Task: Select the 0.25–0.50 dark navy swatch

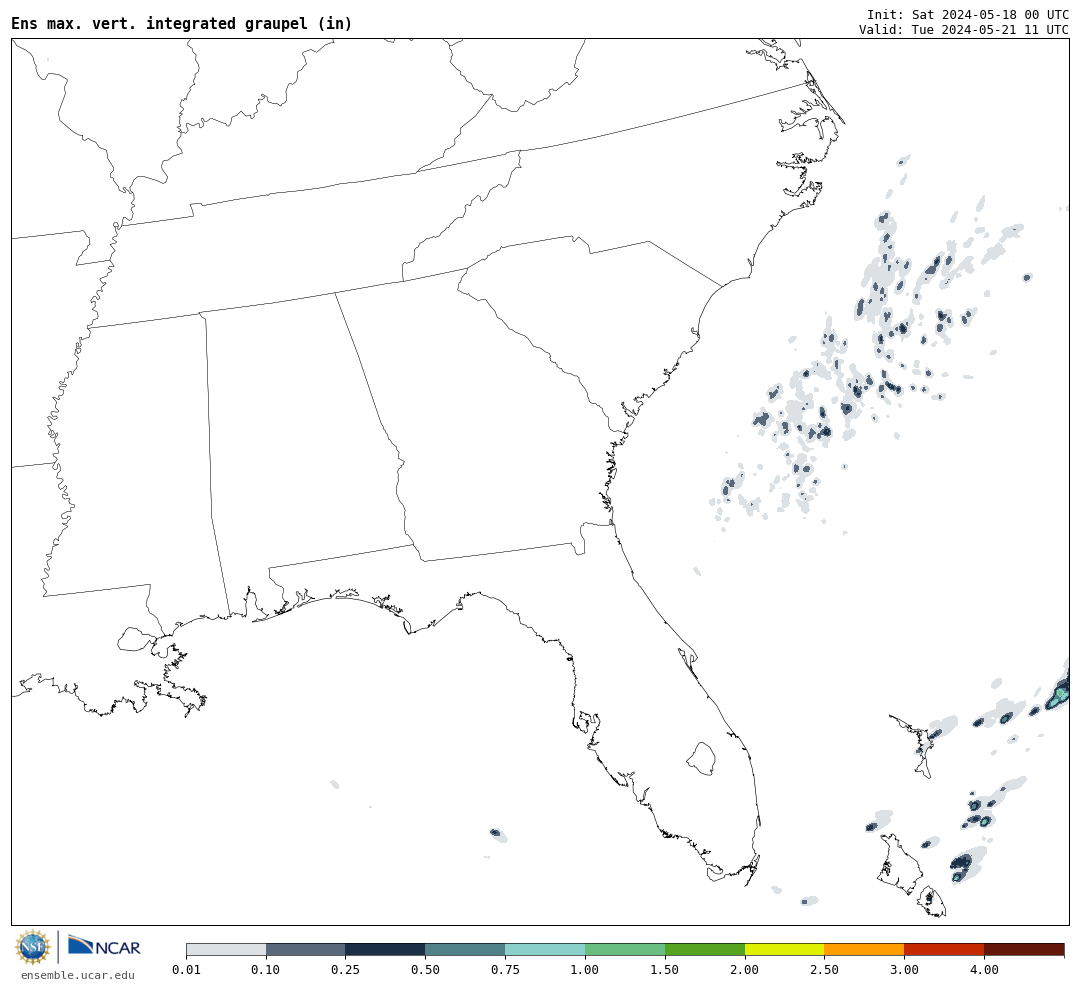Action: (x=386, y=949)
